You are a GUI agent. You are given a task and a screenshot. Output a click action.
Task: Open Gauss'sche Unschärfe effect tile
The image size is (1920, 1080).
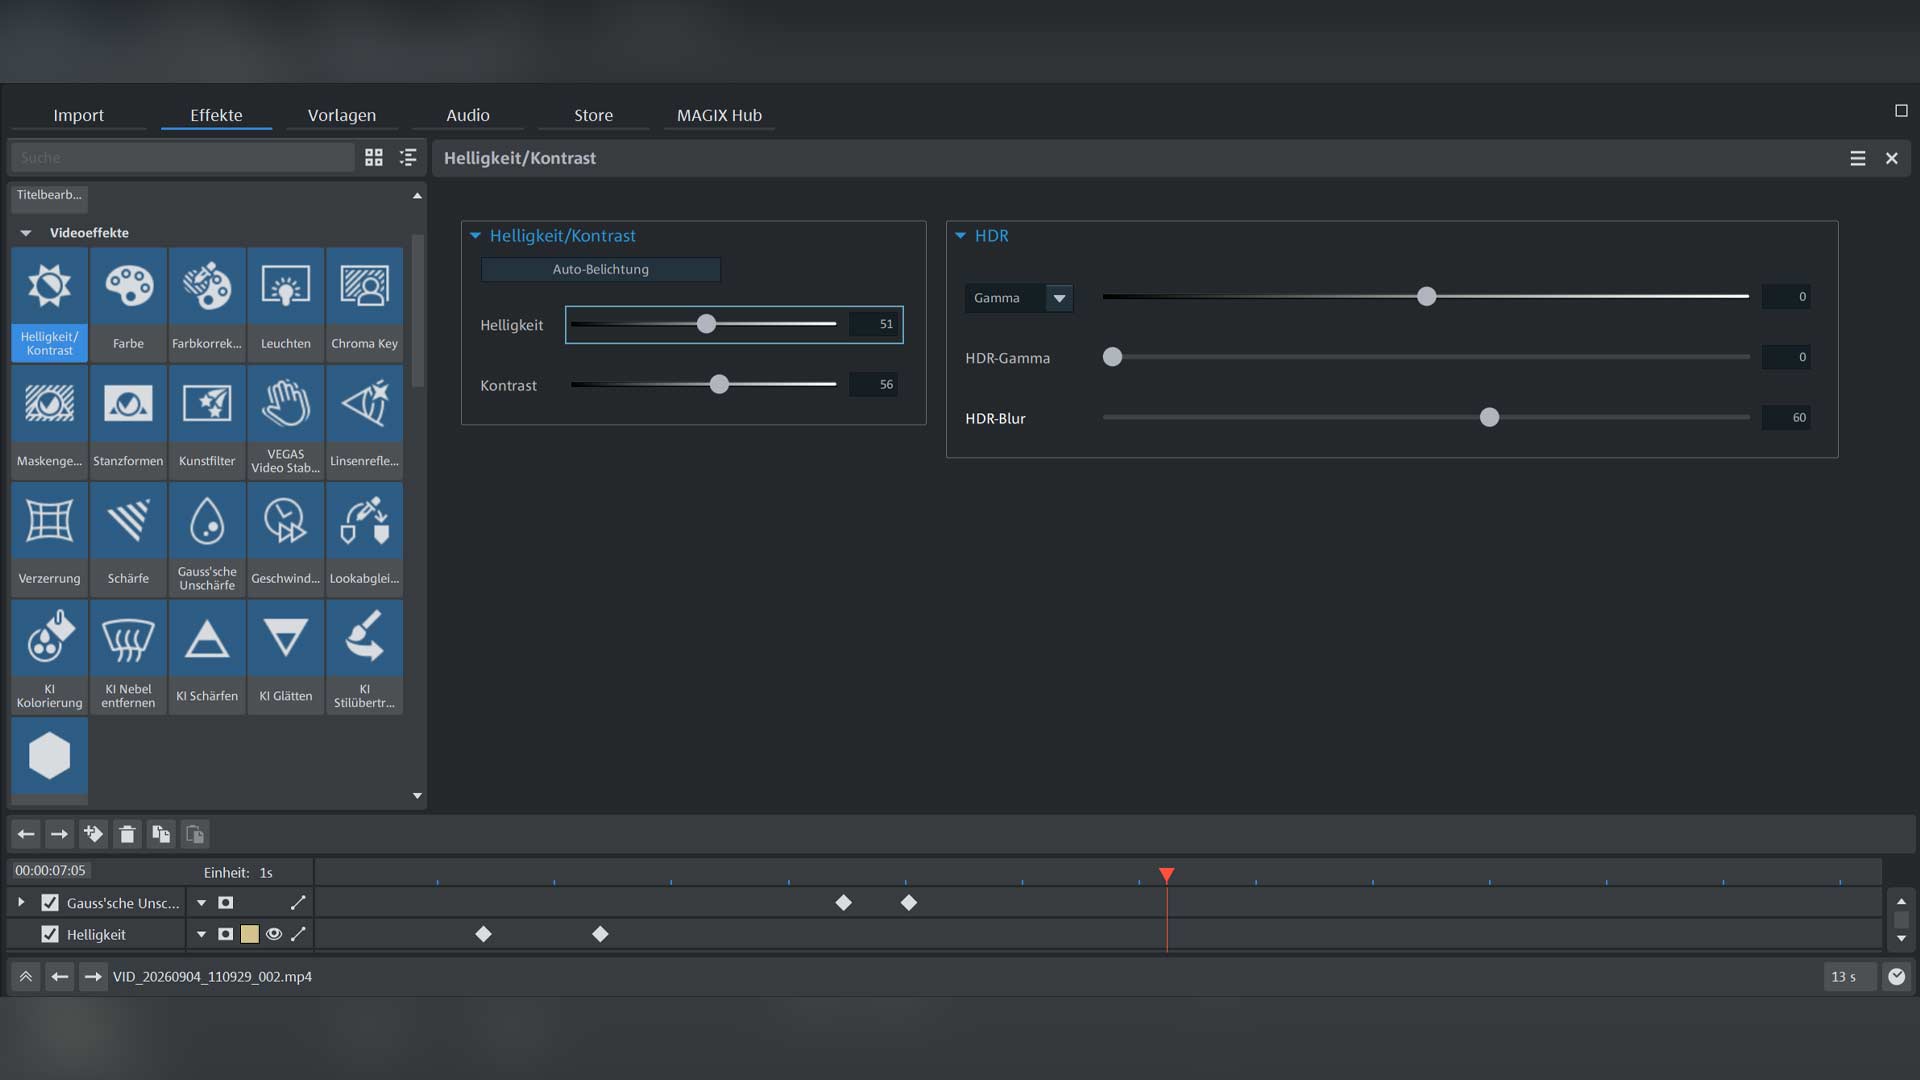[x=207, y=539]
